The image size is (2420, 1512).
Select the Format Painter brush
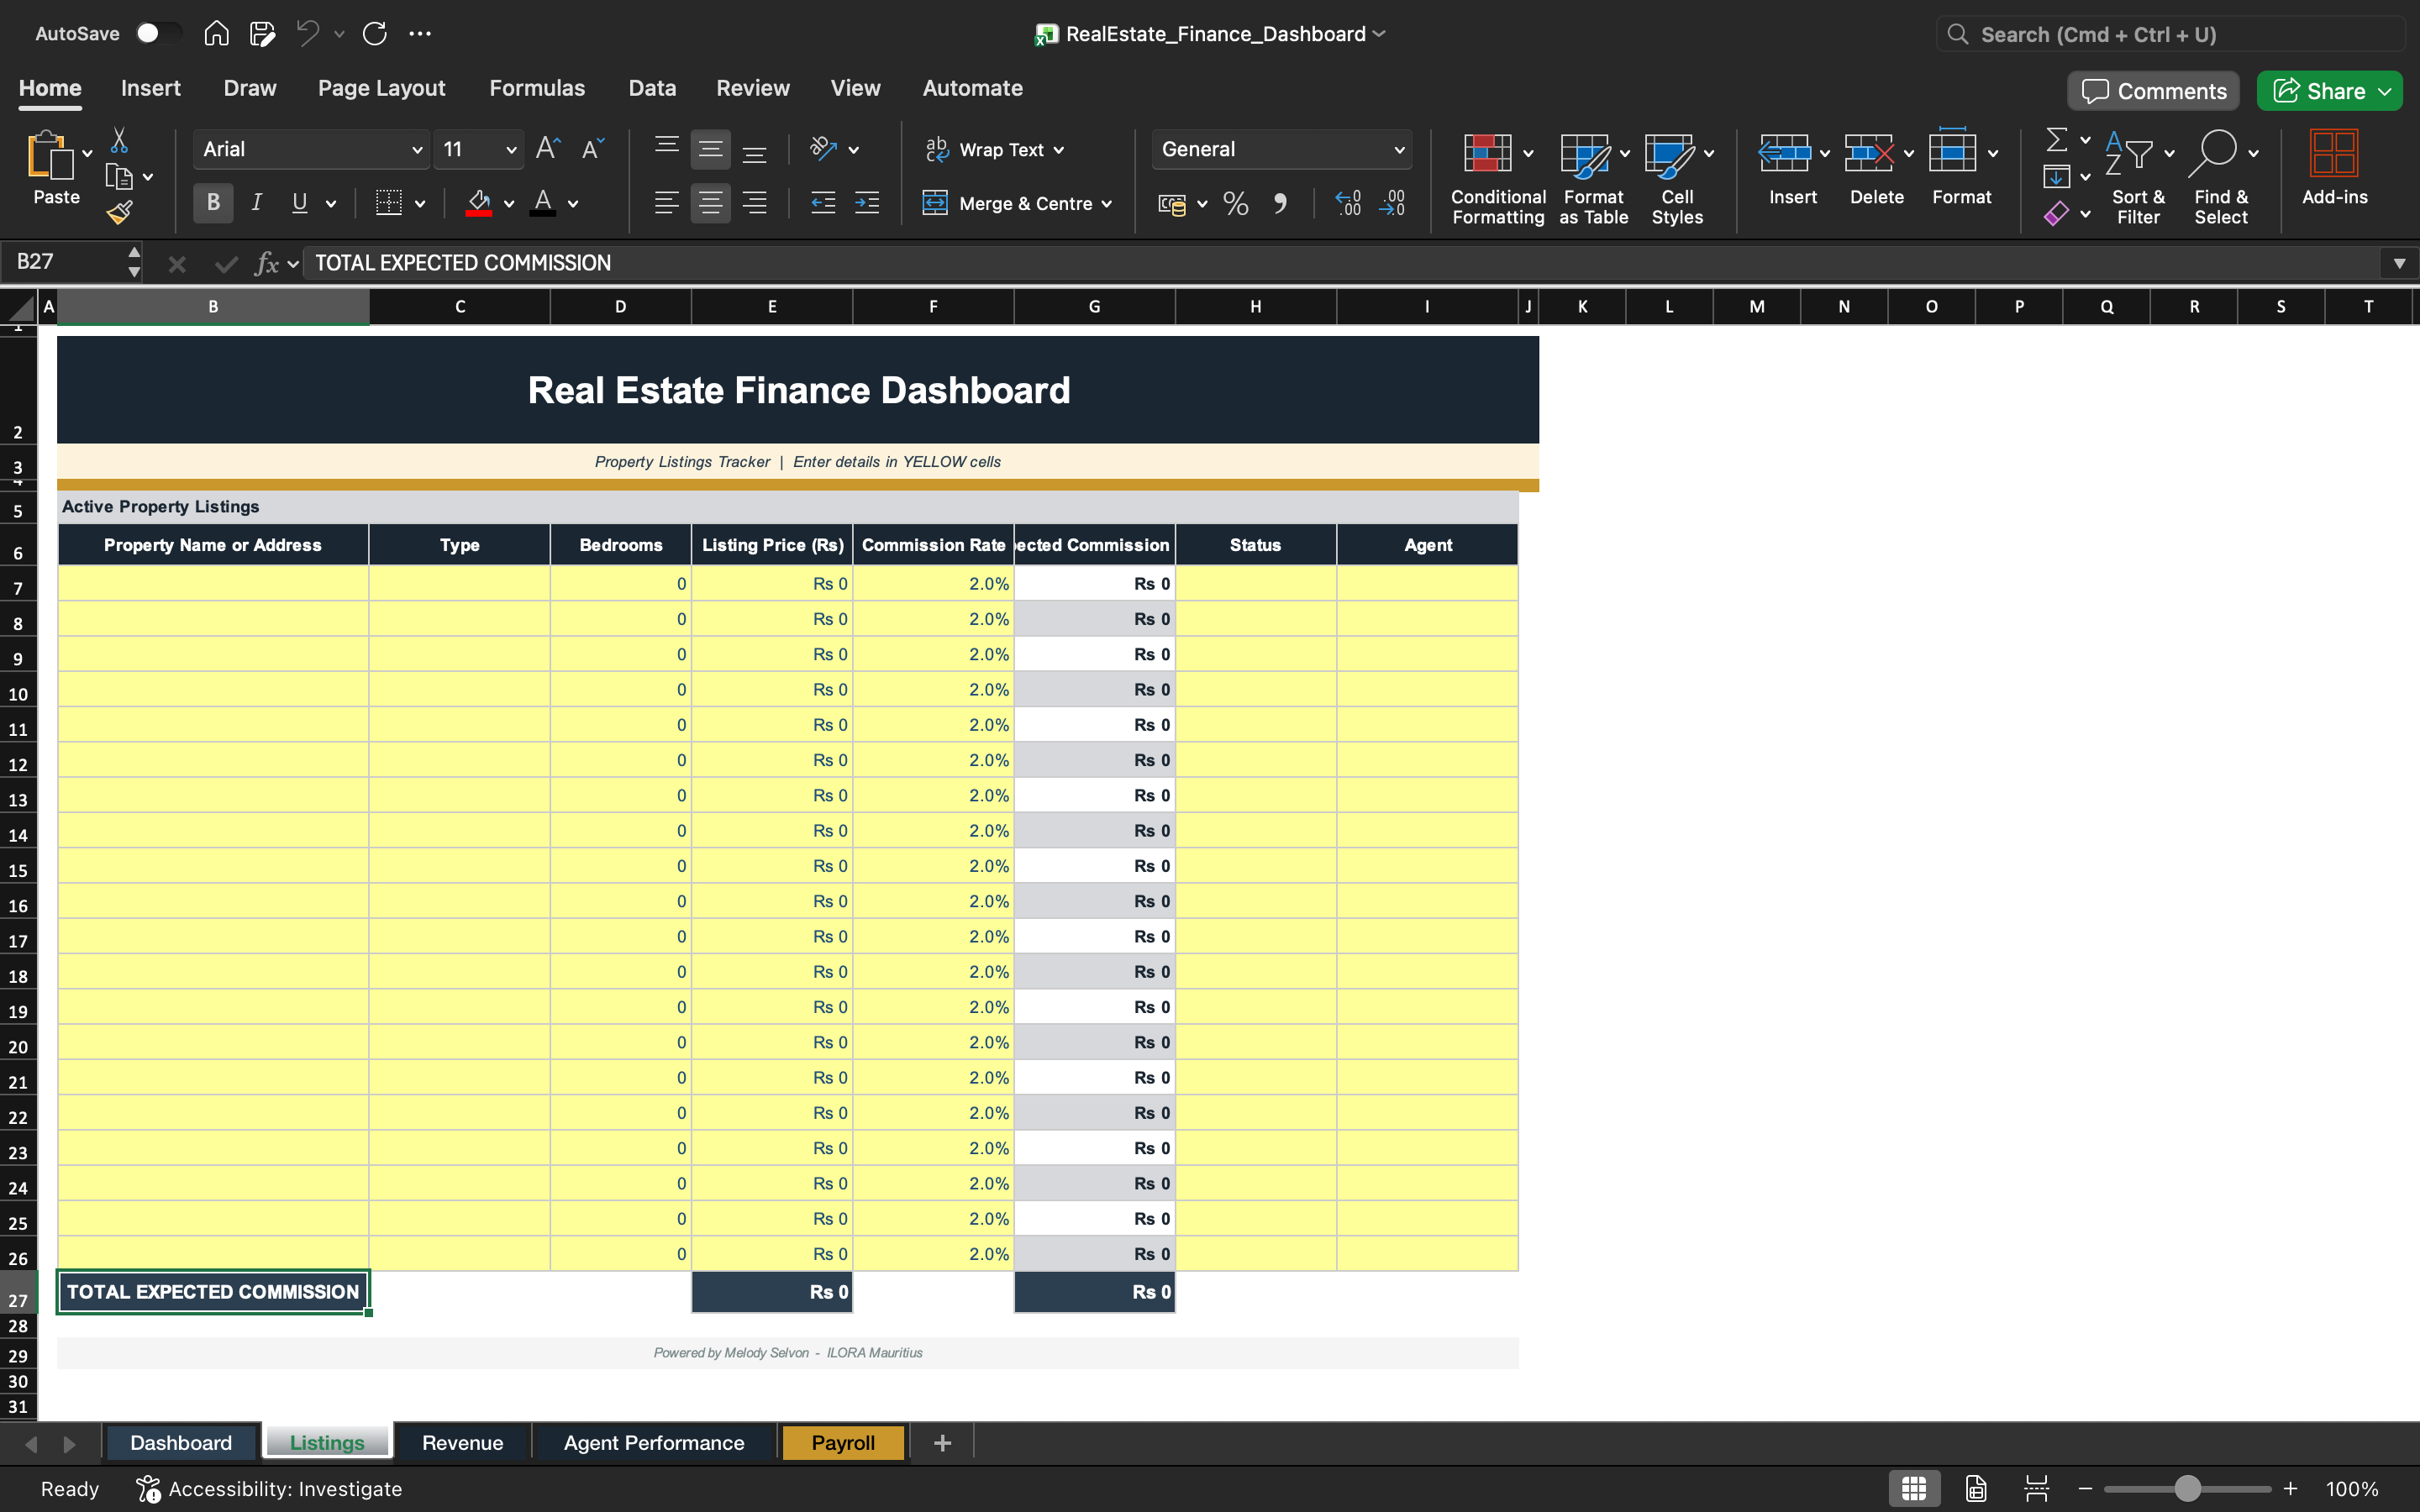point(119,212)
